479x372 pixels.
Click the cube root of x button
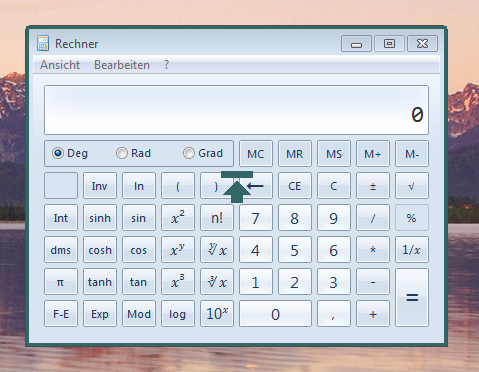pyautogui.click(x=217, y=282)
